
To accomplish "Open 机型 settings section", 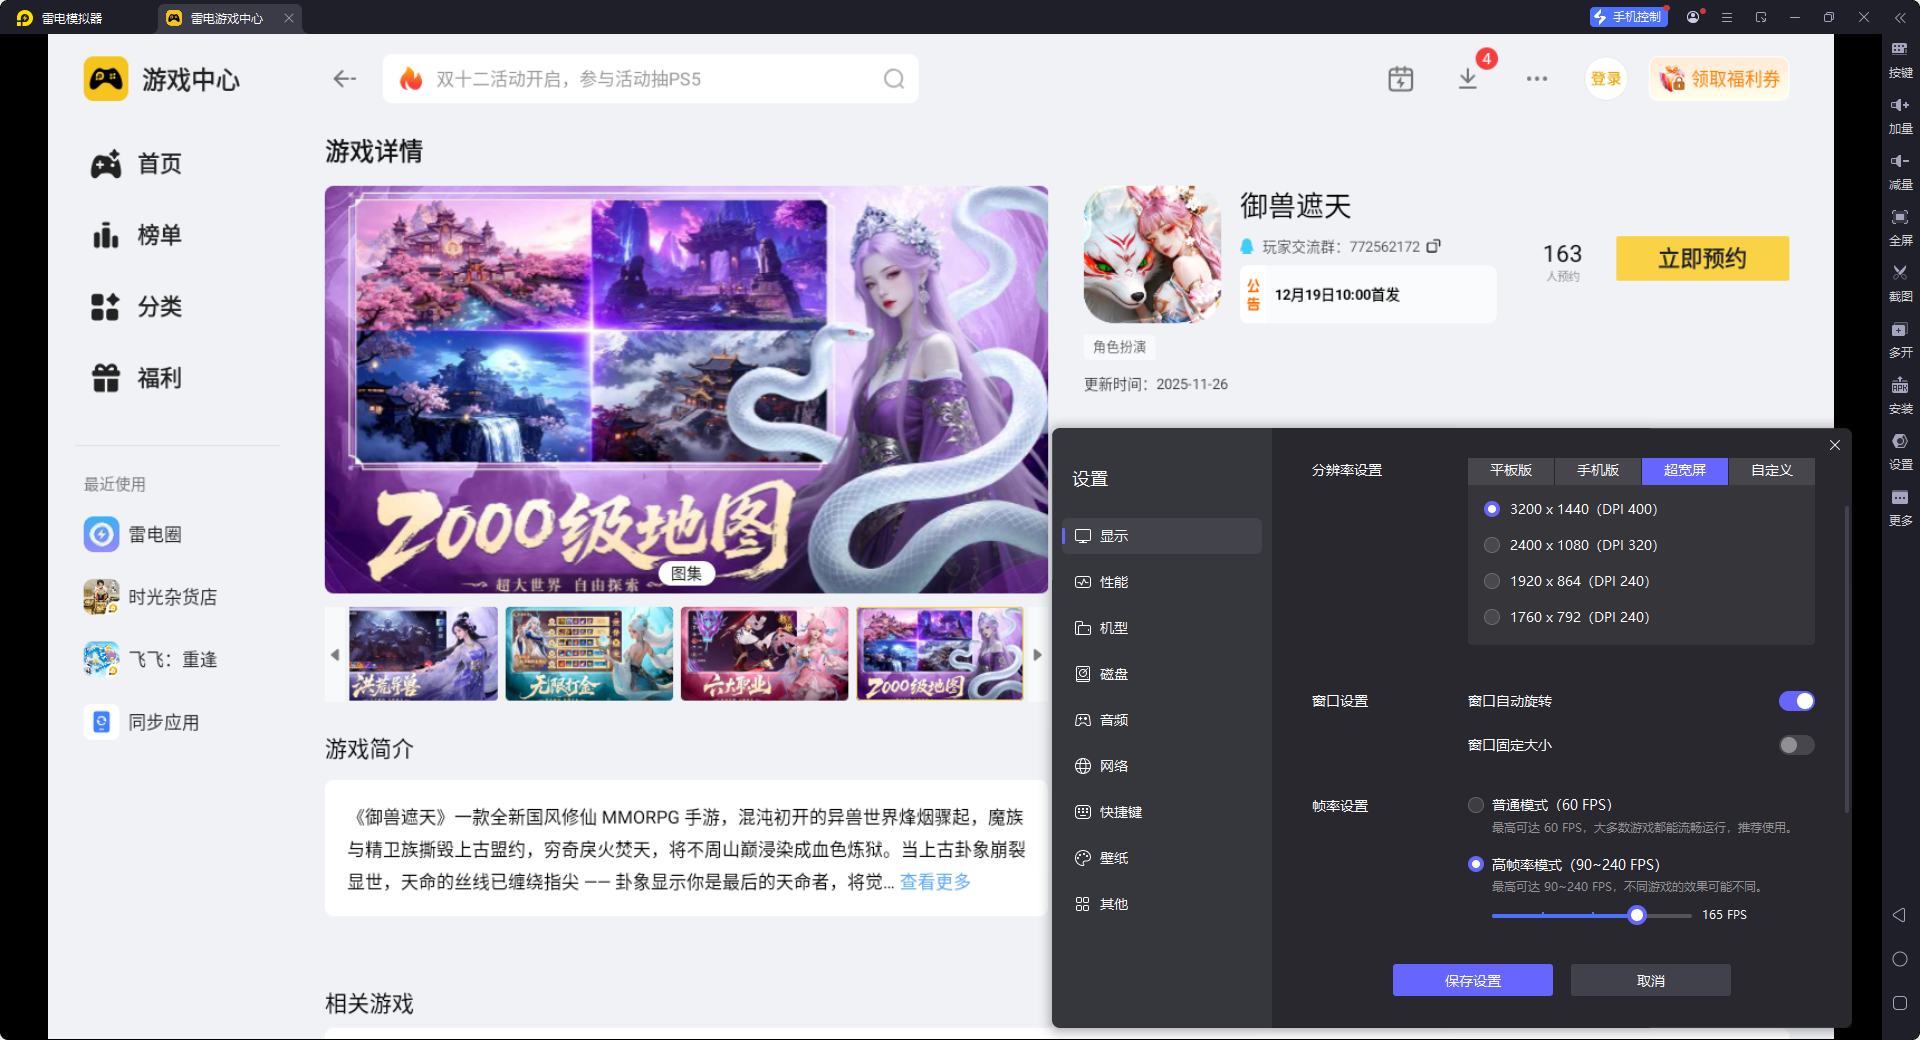I will pos(1162,628).
